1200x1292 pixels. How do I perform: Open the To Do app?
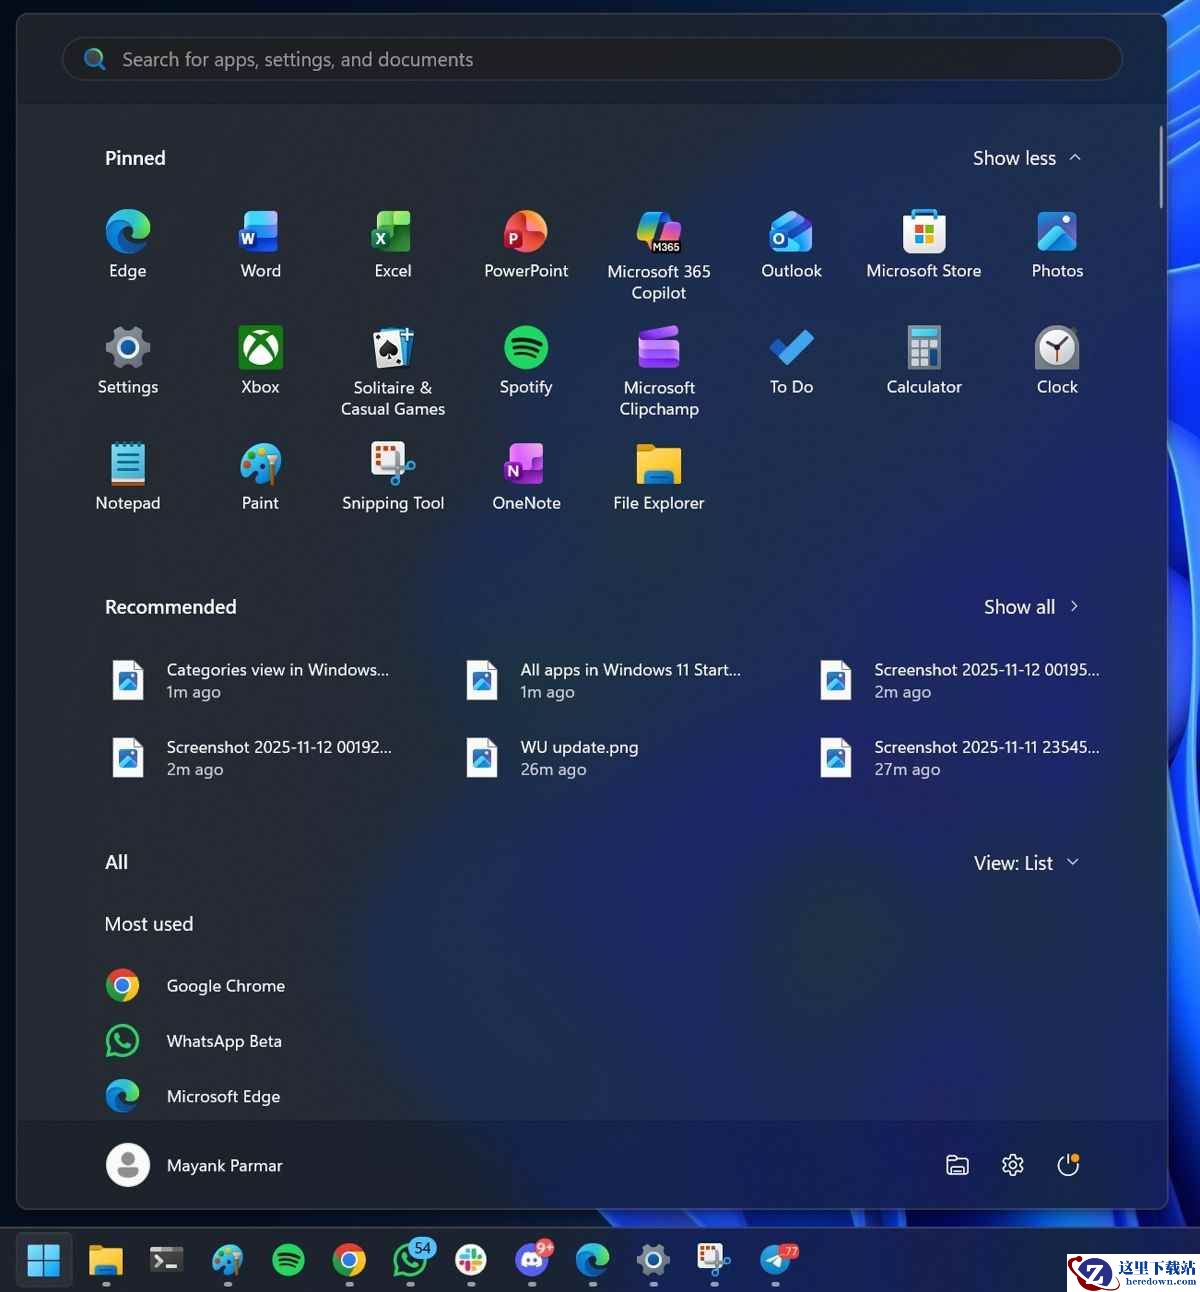(x=791, y=361)
